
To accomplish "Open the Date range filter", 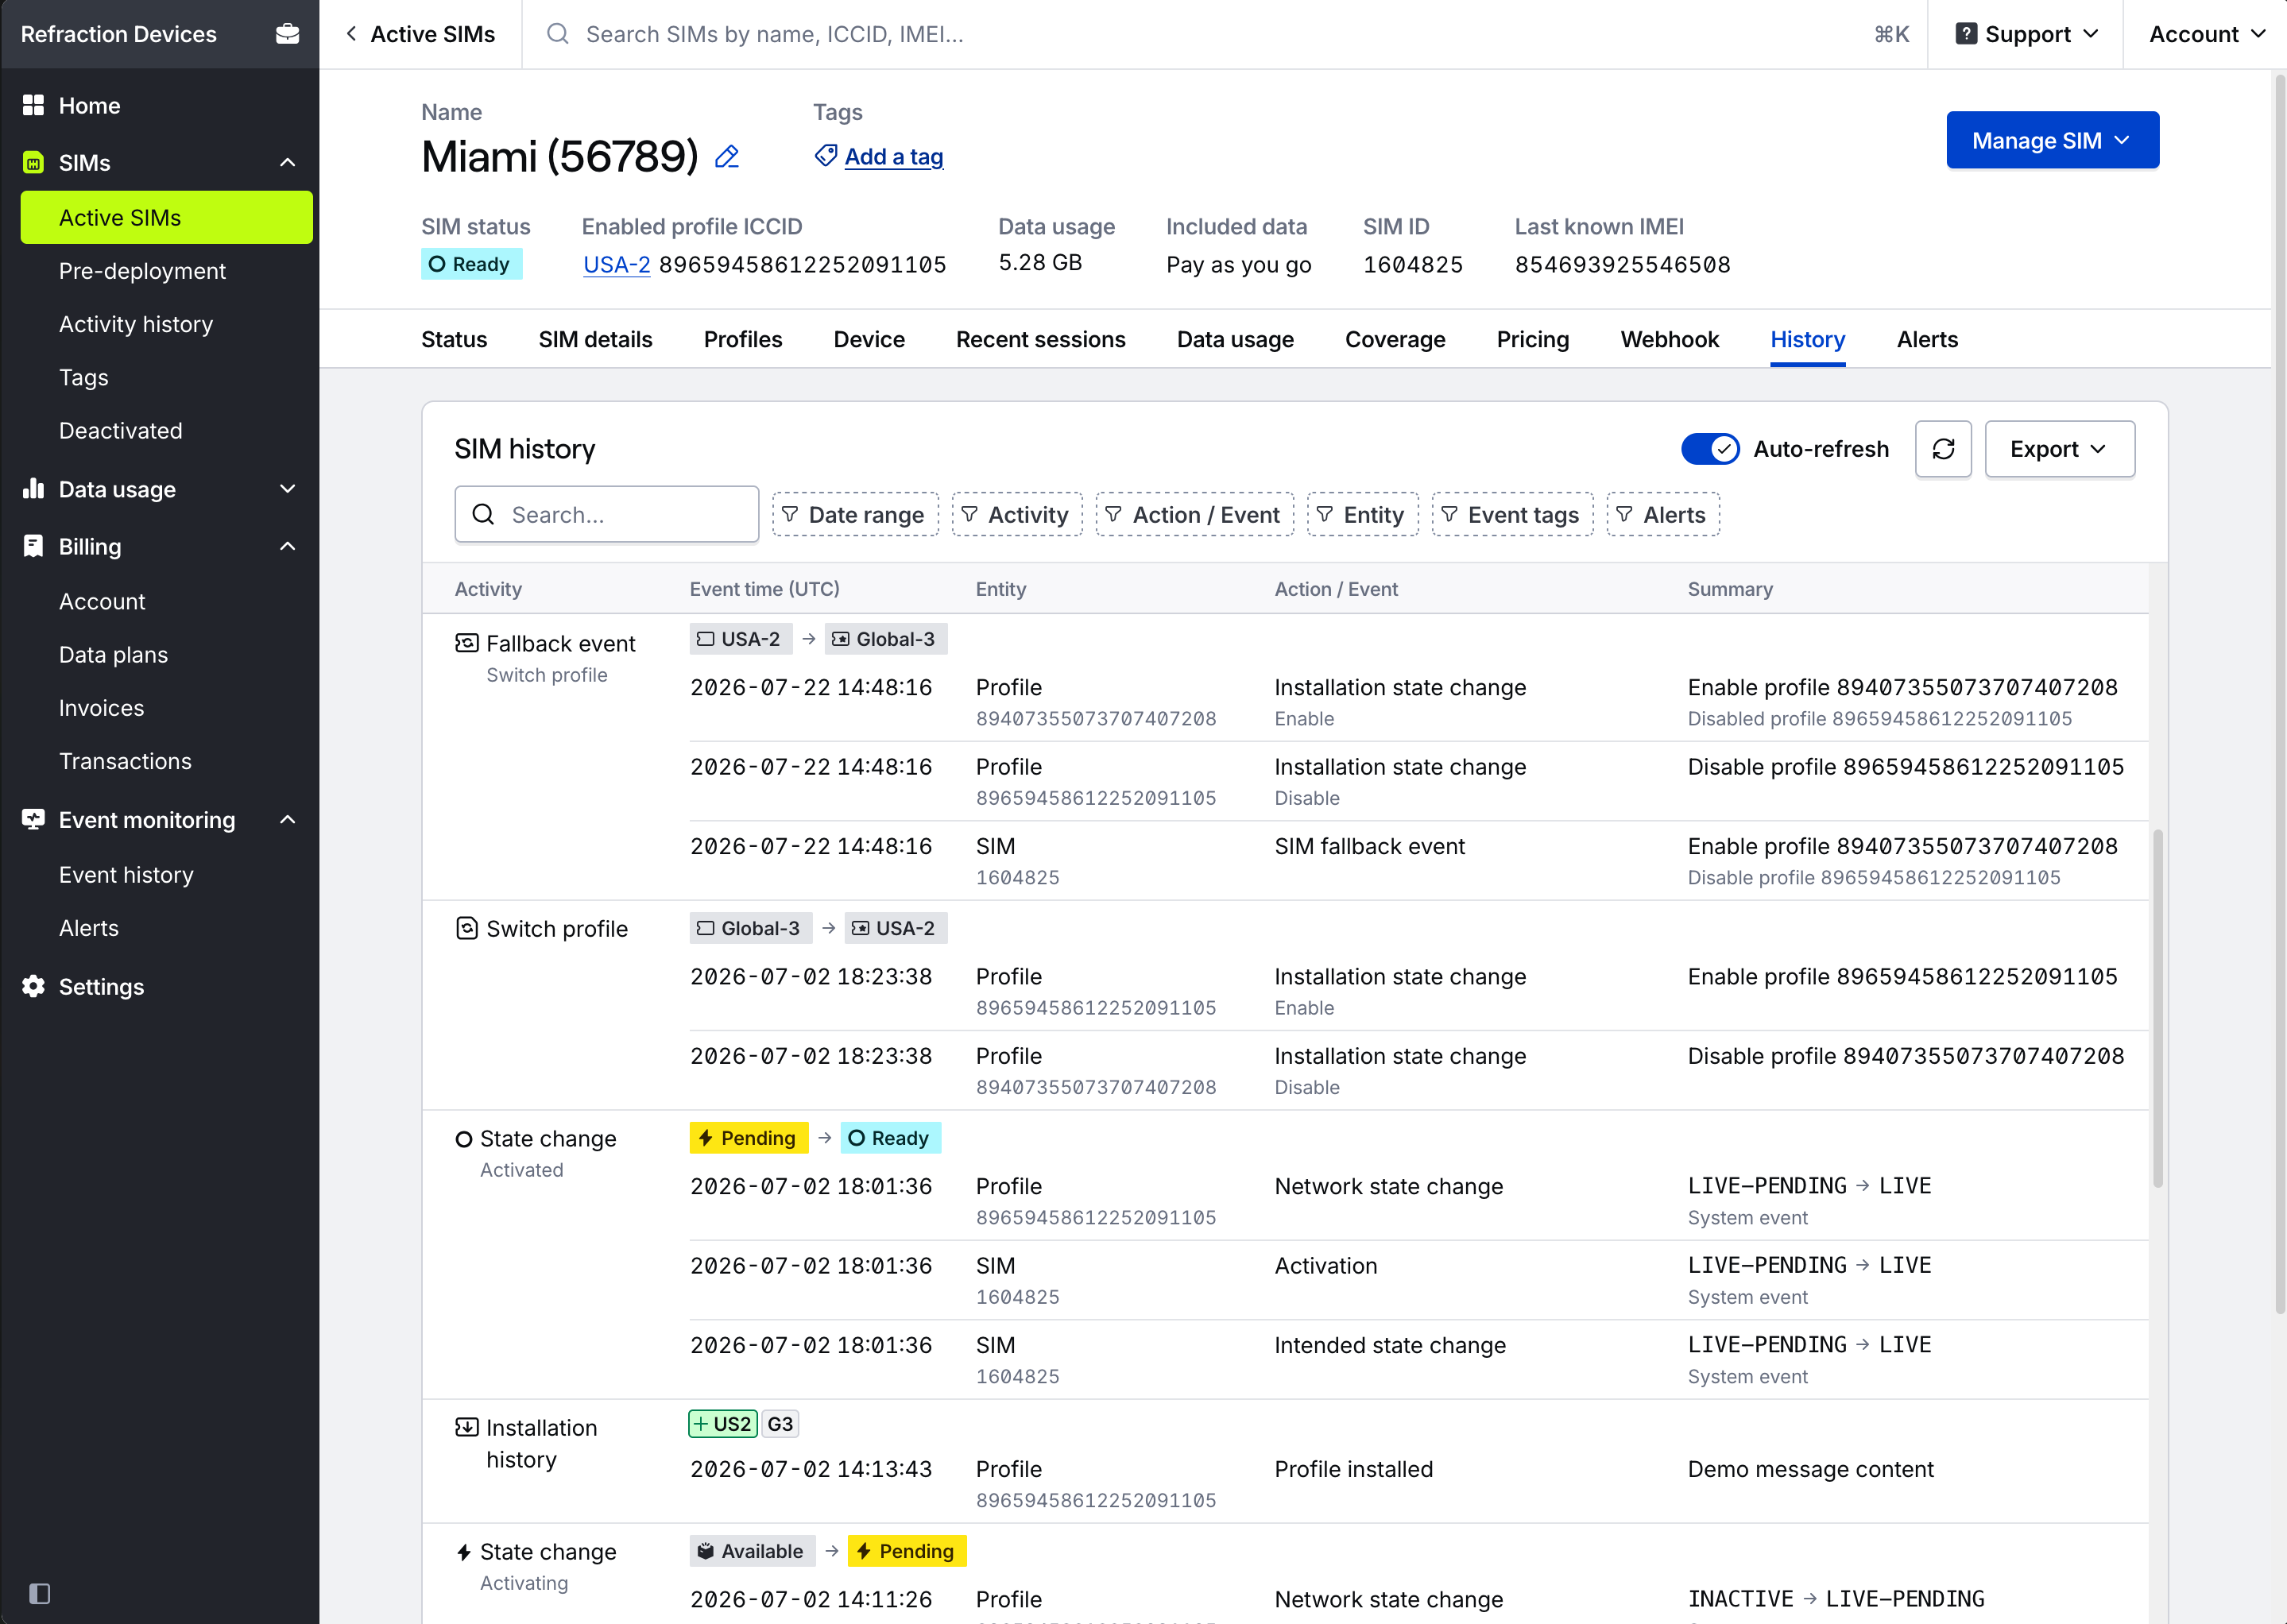I will click(855, 514).
